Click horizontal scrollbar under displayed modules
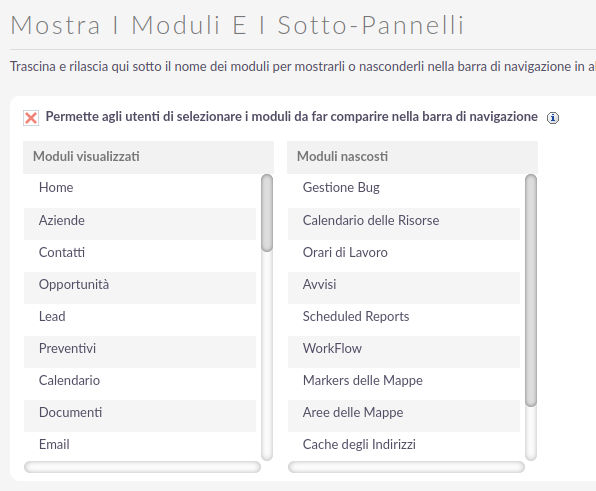The height and width of the screenshot is (491, 596). pos(142,467)
